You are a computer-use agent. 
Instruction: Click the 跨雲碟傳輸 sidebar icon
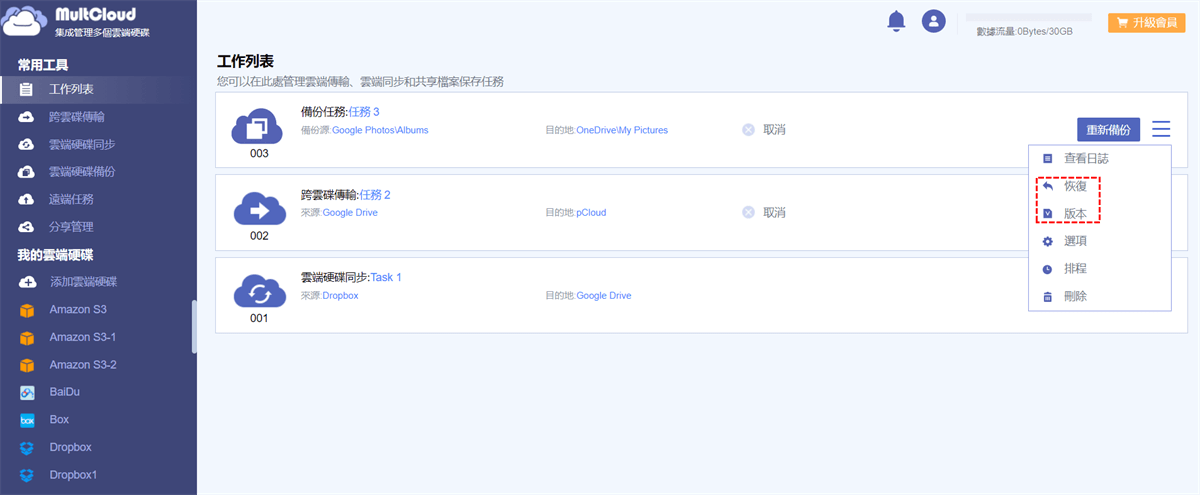coord(27,117)
